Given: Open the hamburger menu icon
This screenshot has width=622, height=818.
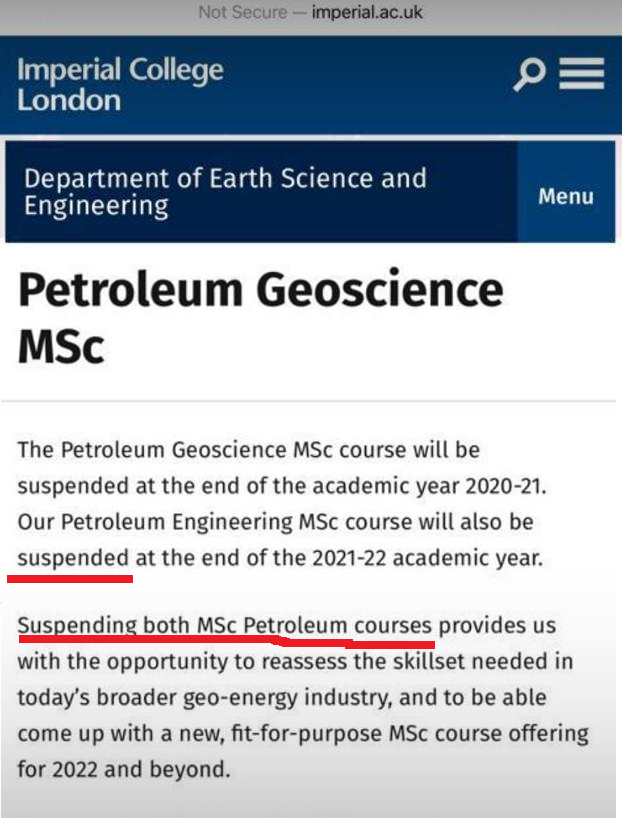Looking at the screenshot, I should [581, 74].
